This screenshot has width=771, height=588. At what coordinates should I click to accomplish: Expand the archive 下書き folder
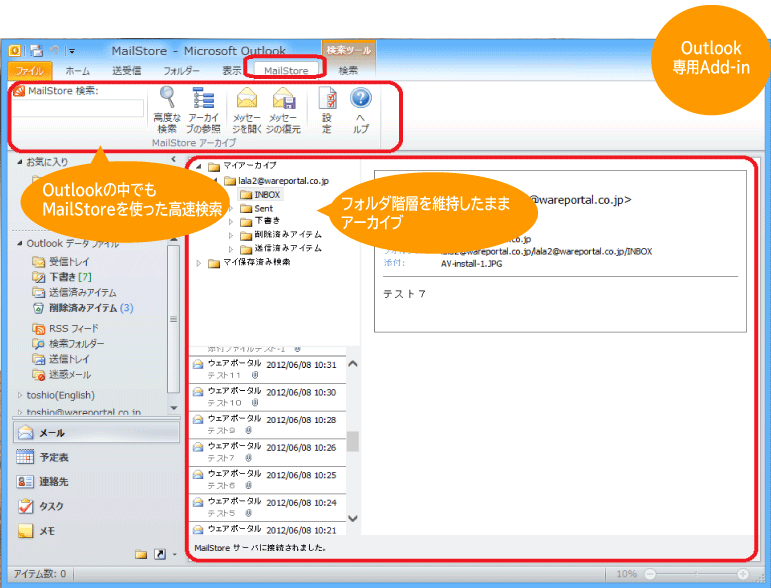pos(231,222)
